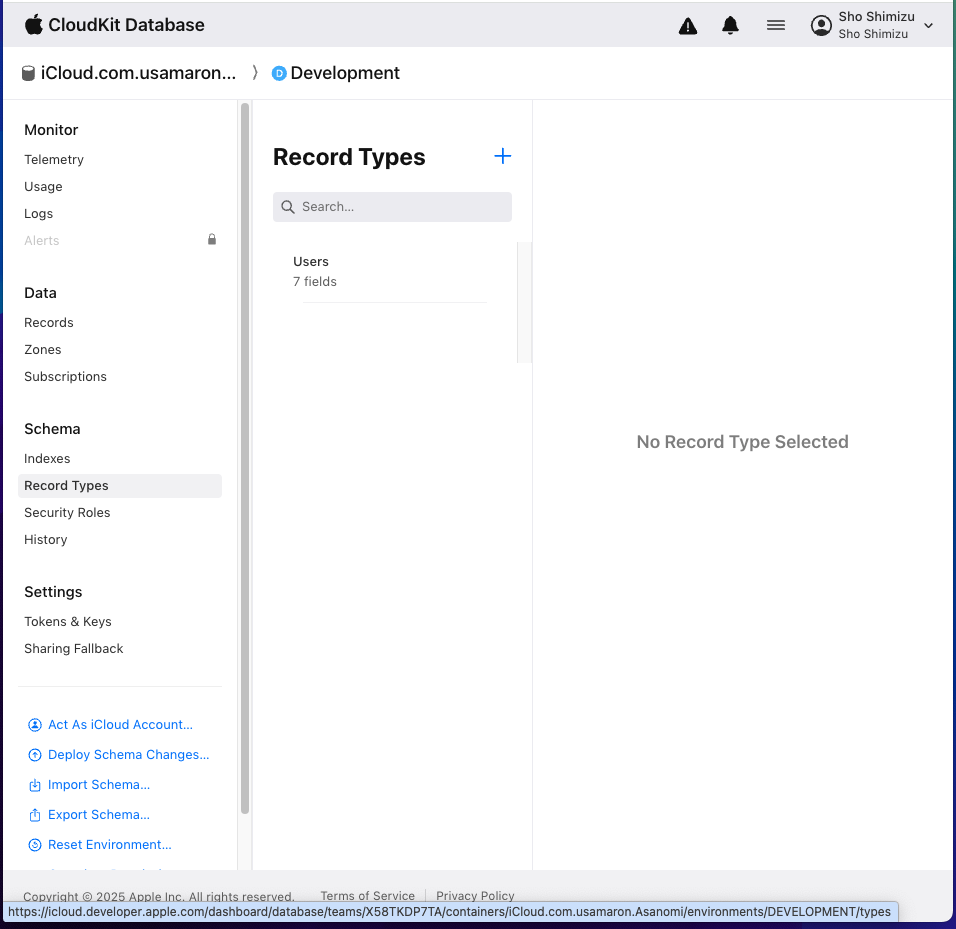956x929 pixels.
Task: Open the Development environment selector
Action: pos(336,73)
